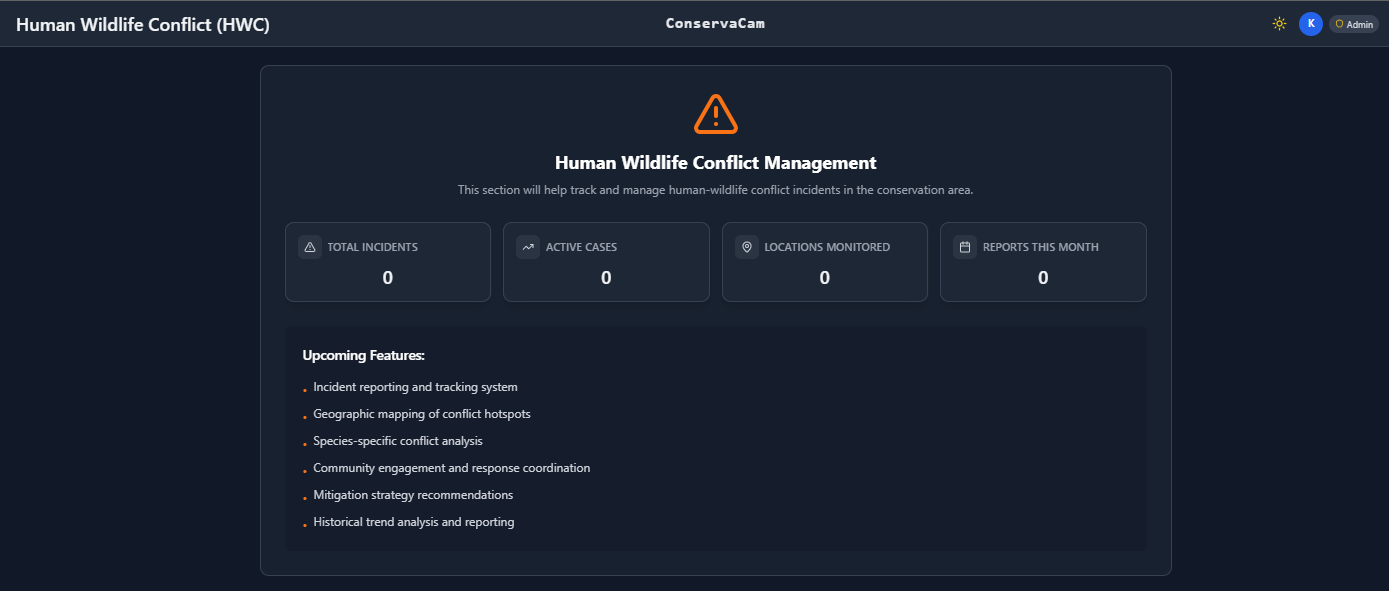Screen dimensions: 1389x591
Task: Click the Locations Monitored map pin icon
Action: click(x=747, y=247)
